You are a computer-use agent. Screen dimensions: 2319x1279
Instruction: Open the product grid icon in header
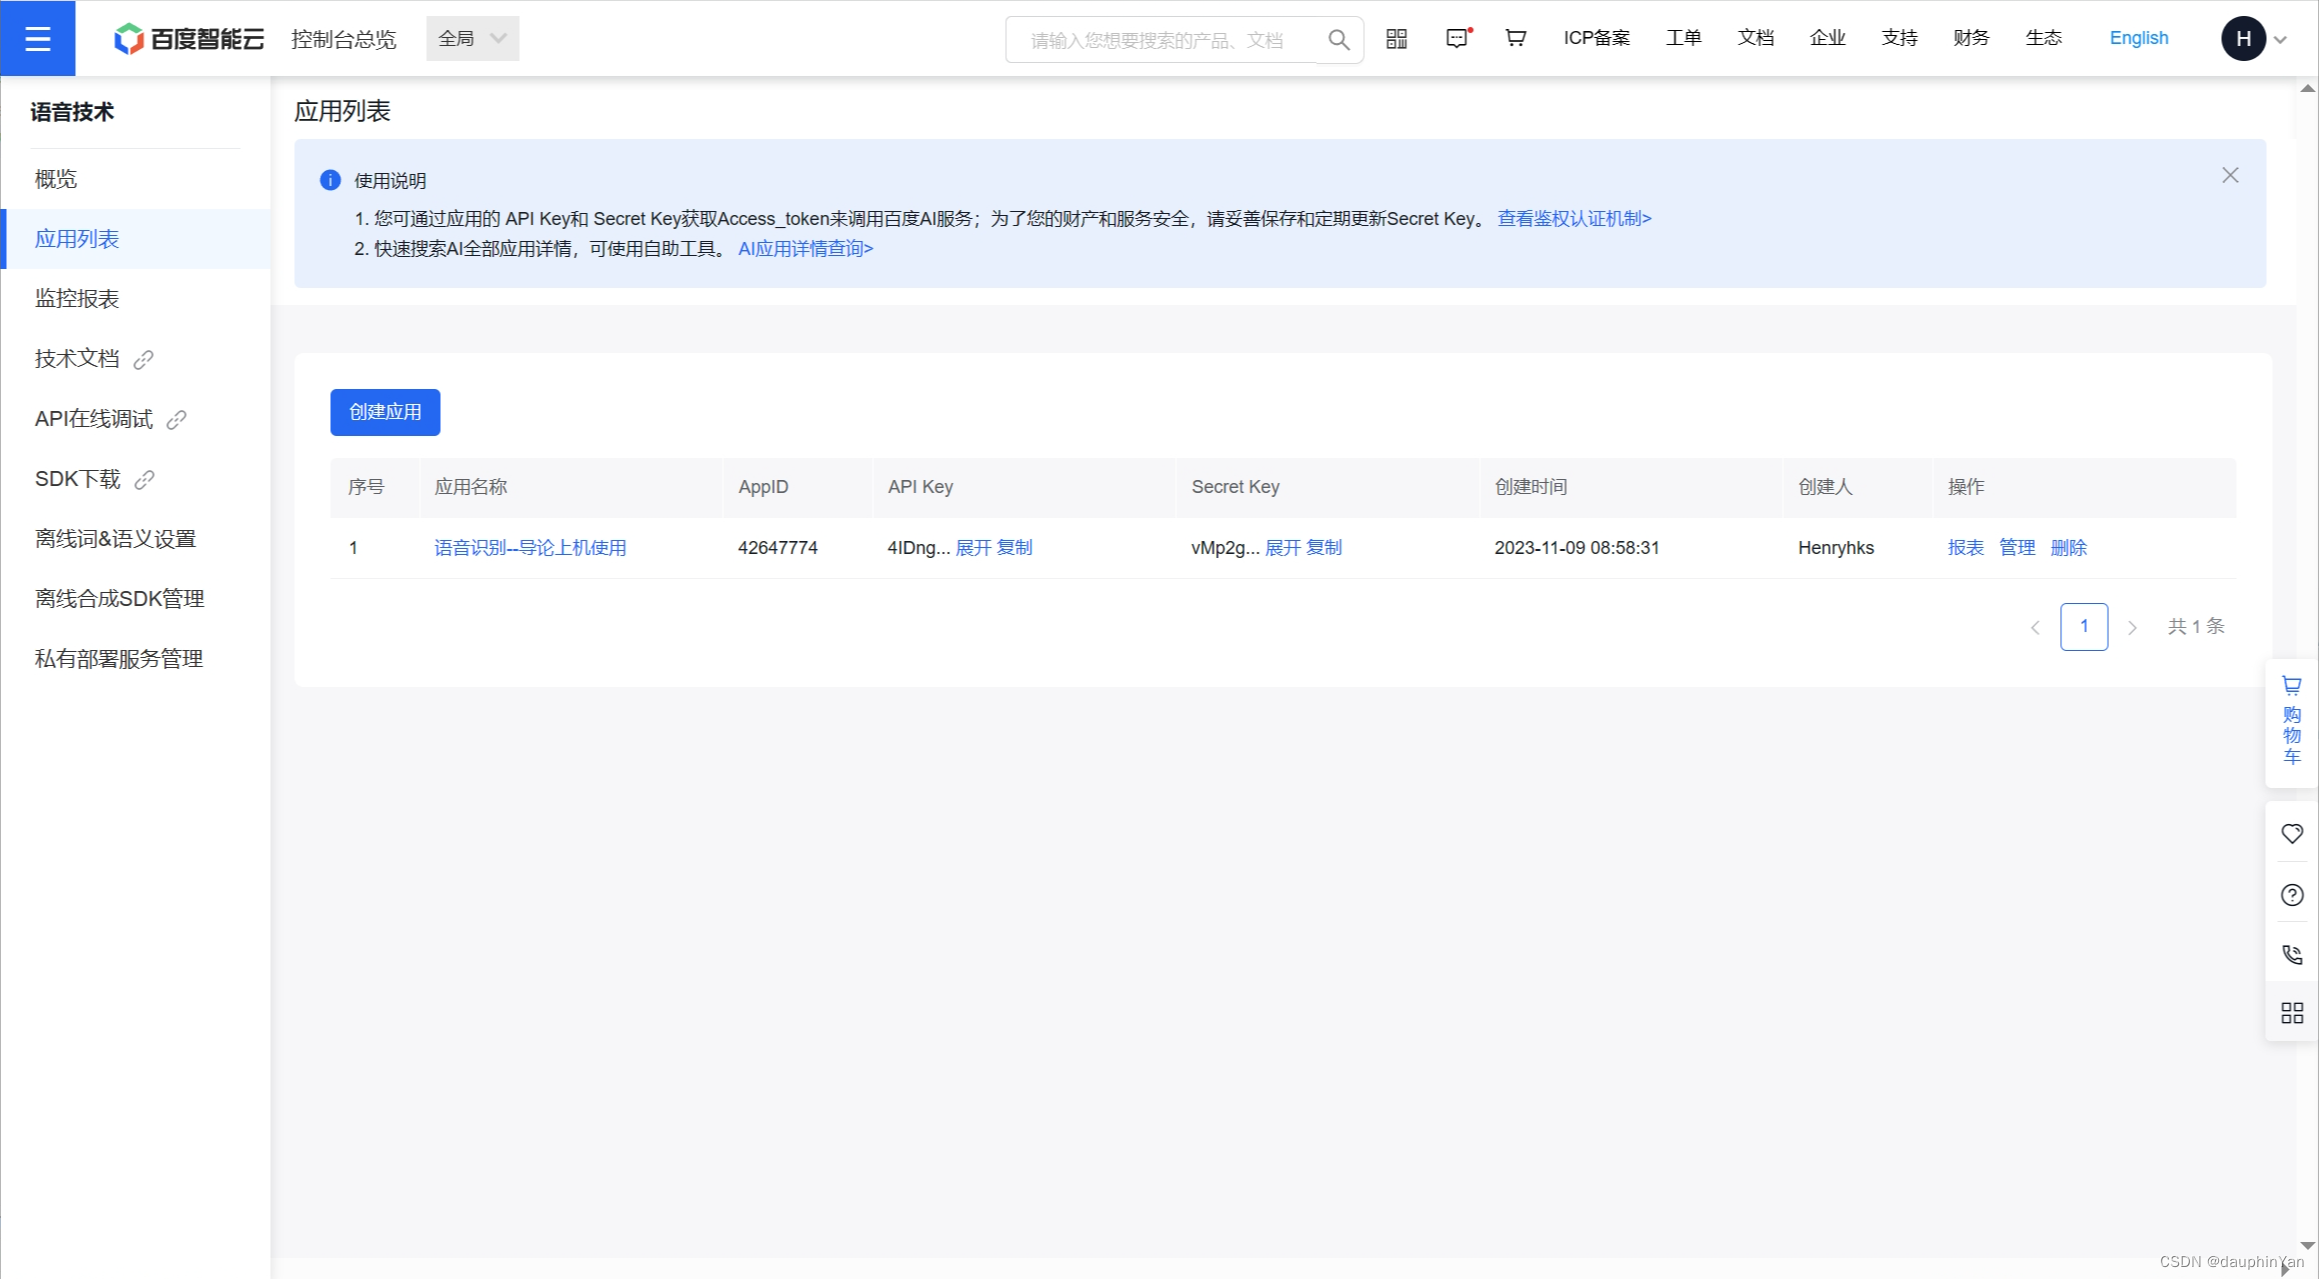point(1397,38)
